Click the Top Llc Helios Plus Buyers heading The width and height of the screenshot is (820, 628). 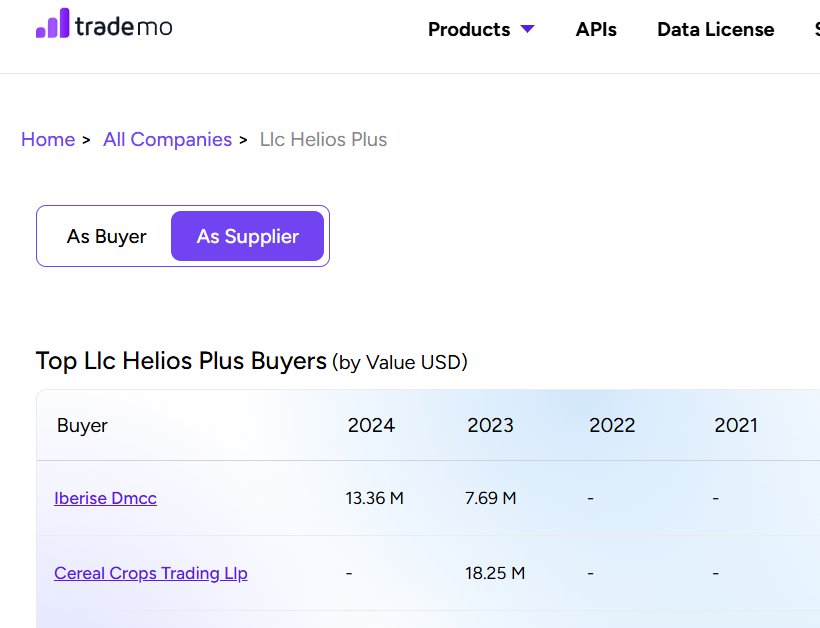tap(252, 361)
